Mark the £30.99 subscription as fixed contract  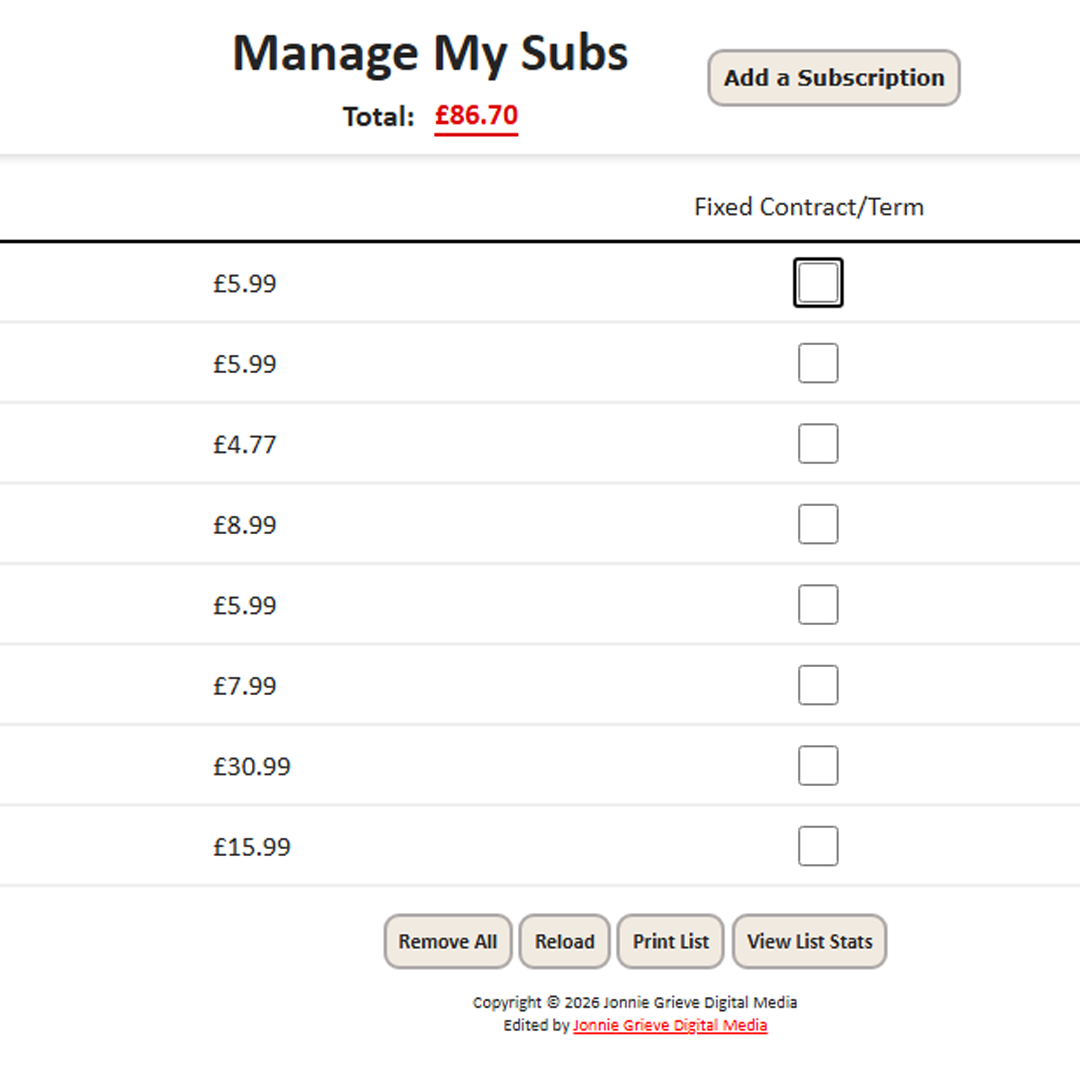(x=818, y=765)
